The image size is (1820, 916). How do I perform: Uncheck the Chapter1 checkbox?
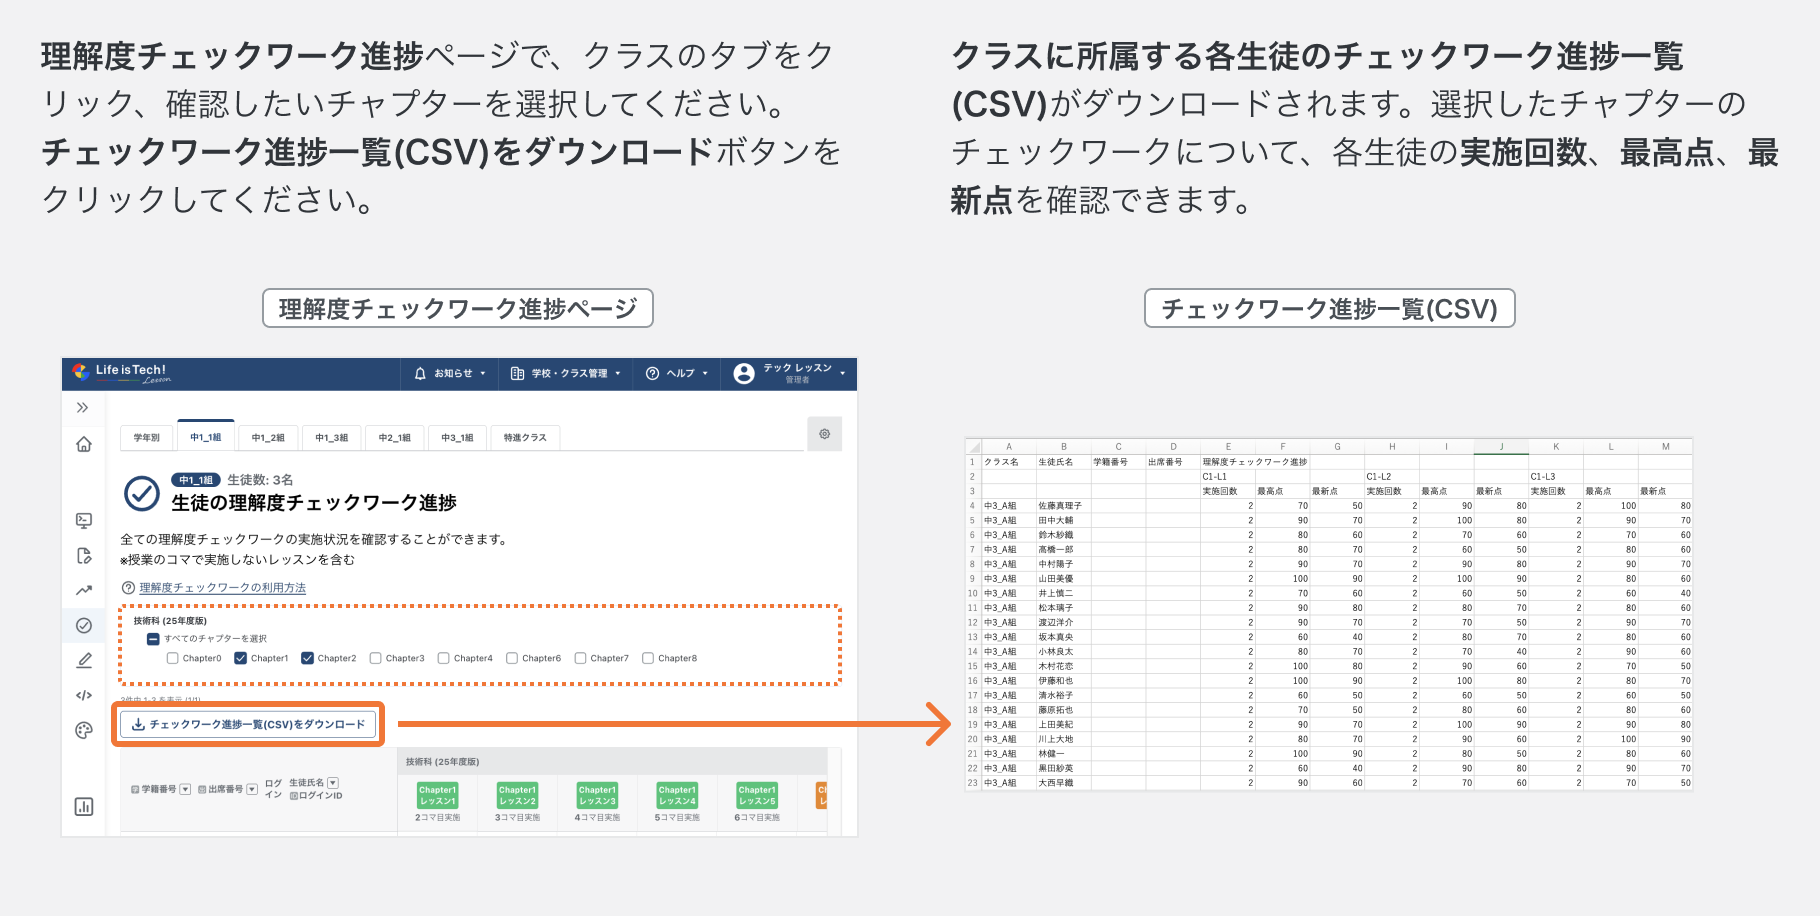[x=241, y=658]
